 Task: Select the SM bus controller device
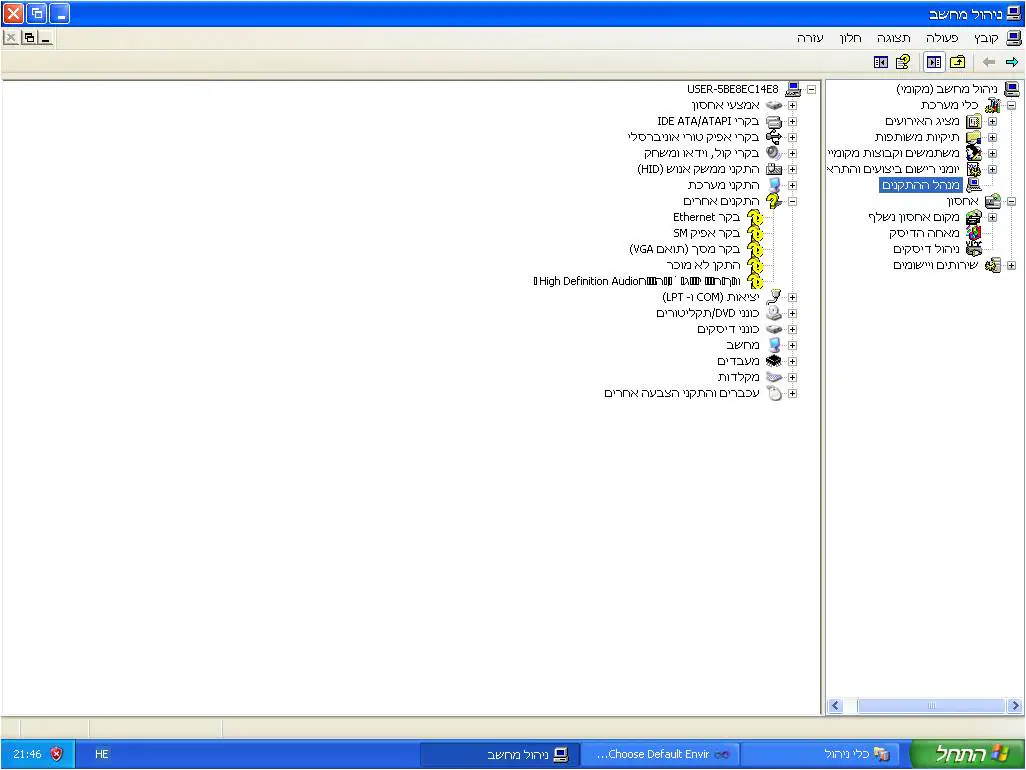[706, 233]
